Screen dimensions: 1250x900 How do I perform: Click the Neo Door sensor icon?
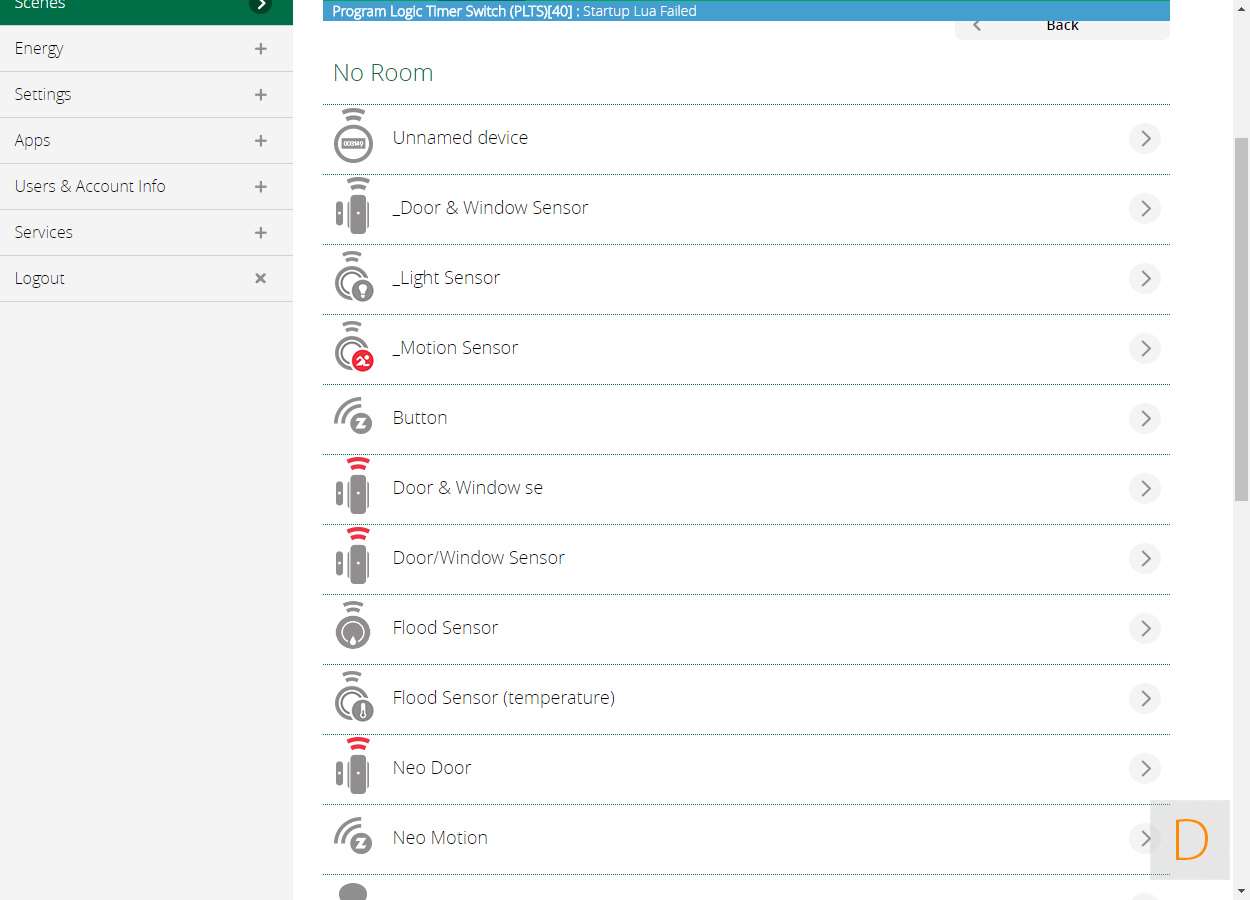(353, 768)
